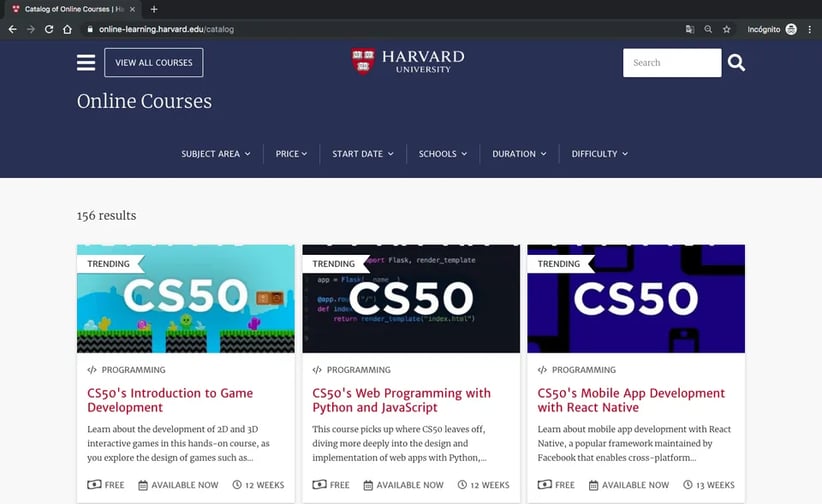The height and width of the screenshot is (504, 822).
Task: Click AVAILABLE NOW on Mobile App card
Action: coord(635,485)
